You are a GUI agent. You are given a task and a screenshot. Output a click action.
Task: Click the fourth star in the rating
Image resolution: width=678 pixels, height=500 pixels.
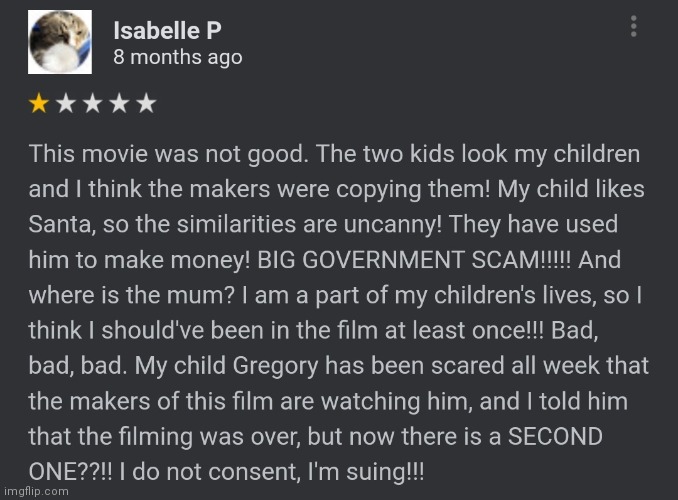tap(119, 103)
